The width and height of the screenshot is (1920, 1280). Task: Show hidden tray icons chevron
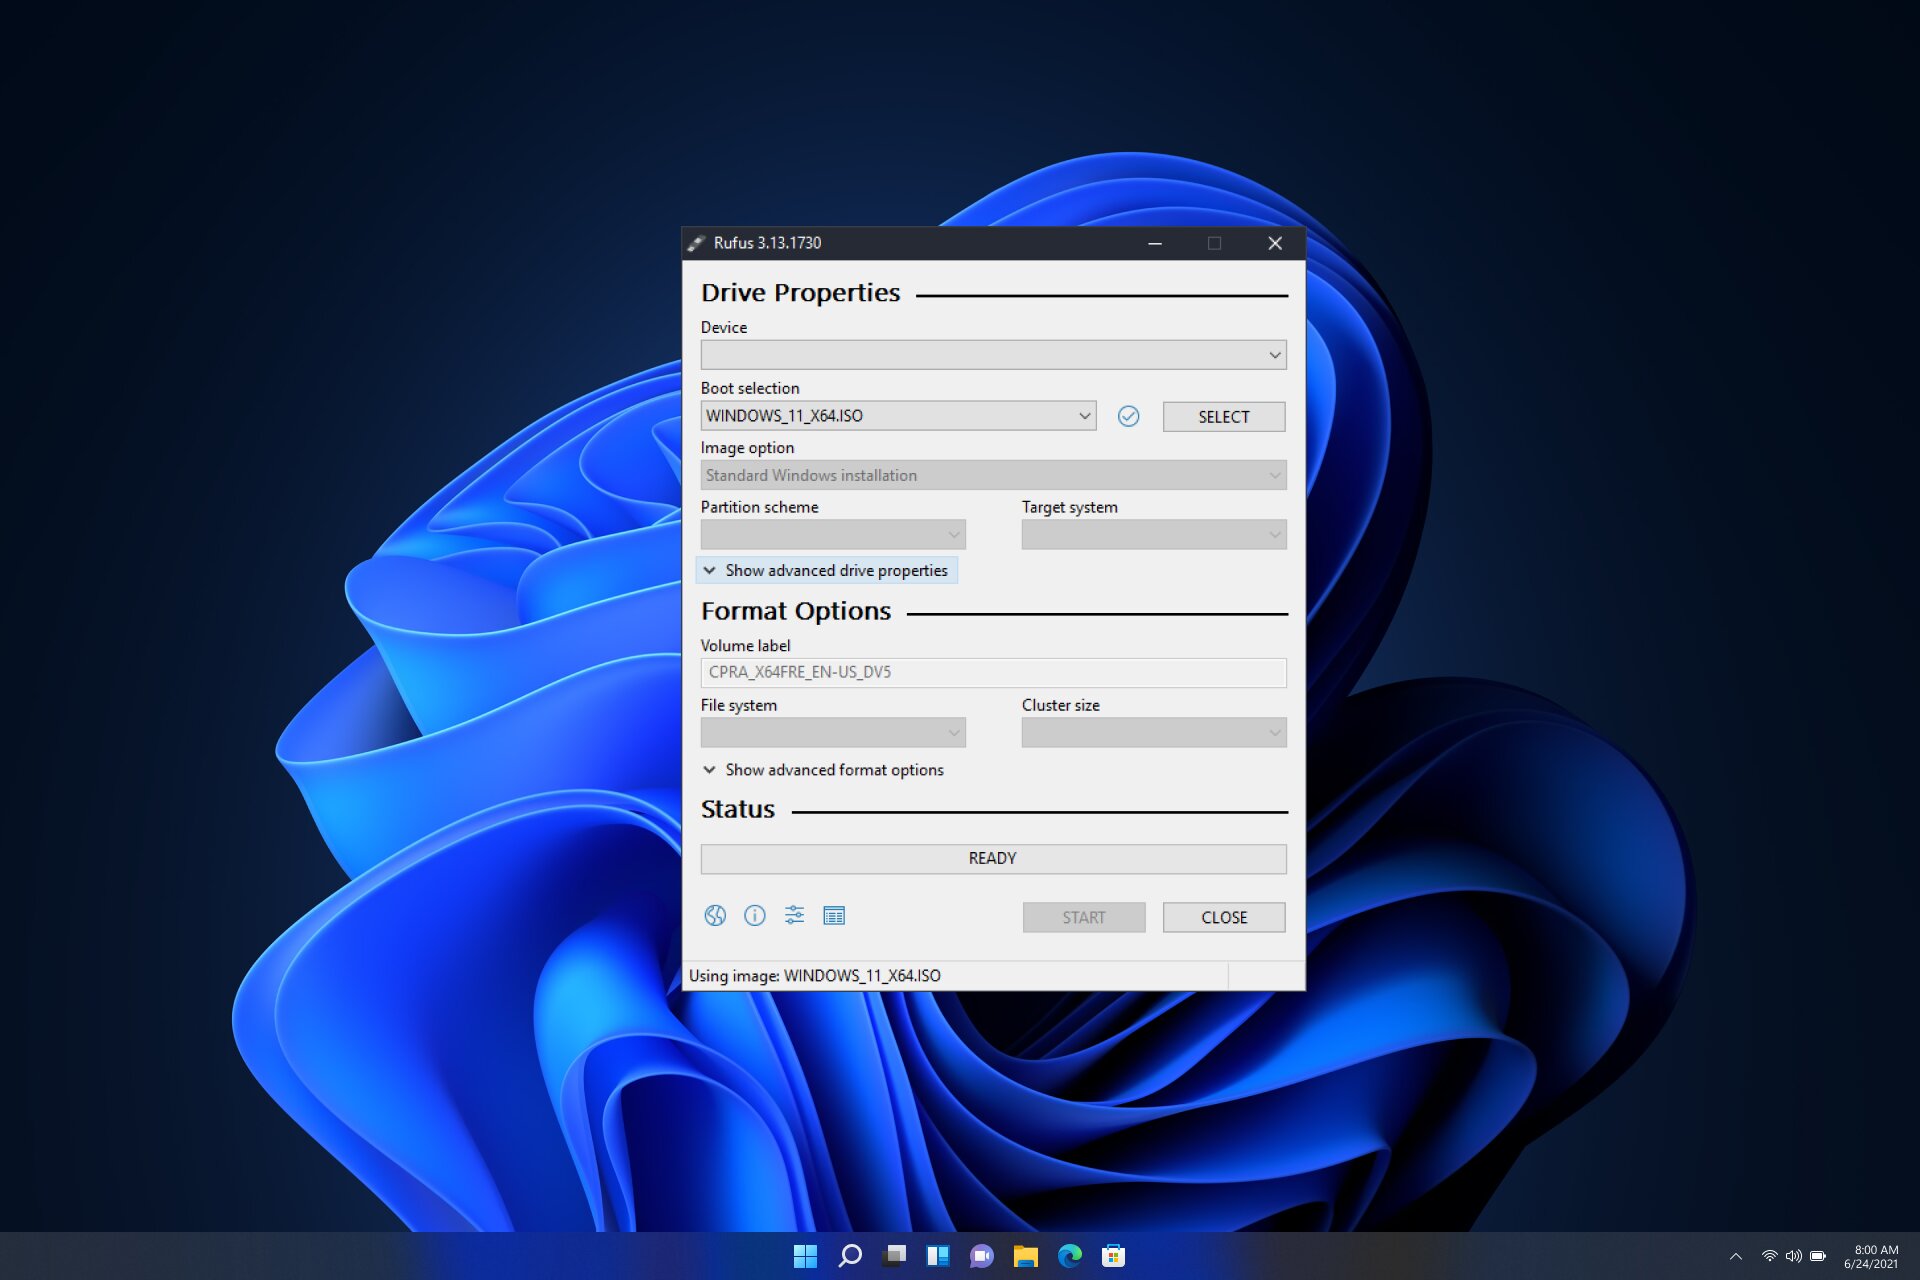click(1736, 1256)
